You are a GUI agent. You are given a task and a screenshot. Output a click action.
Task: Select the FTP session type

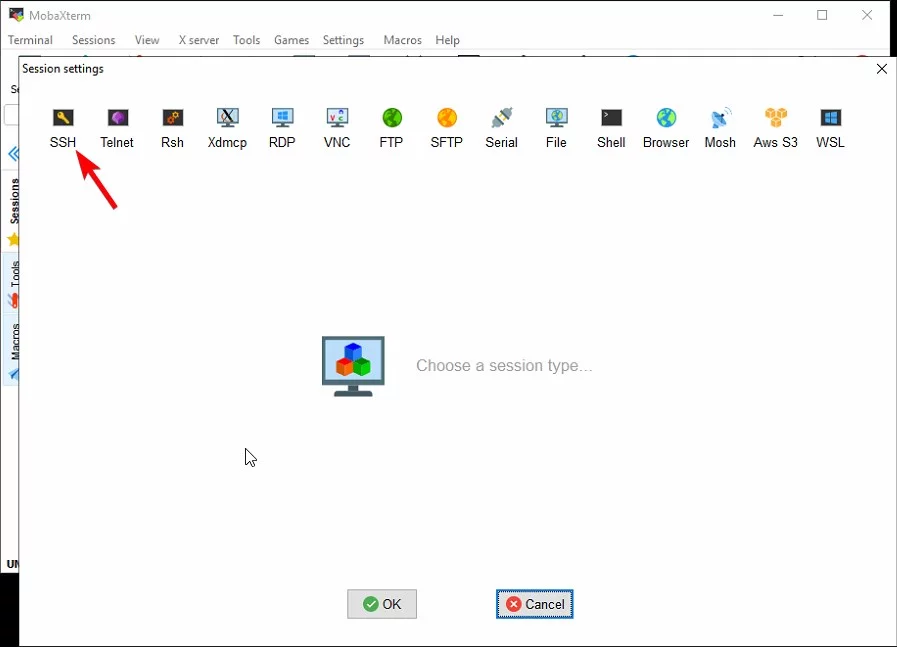pos(392,128)
